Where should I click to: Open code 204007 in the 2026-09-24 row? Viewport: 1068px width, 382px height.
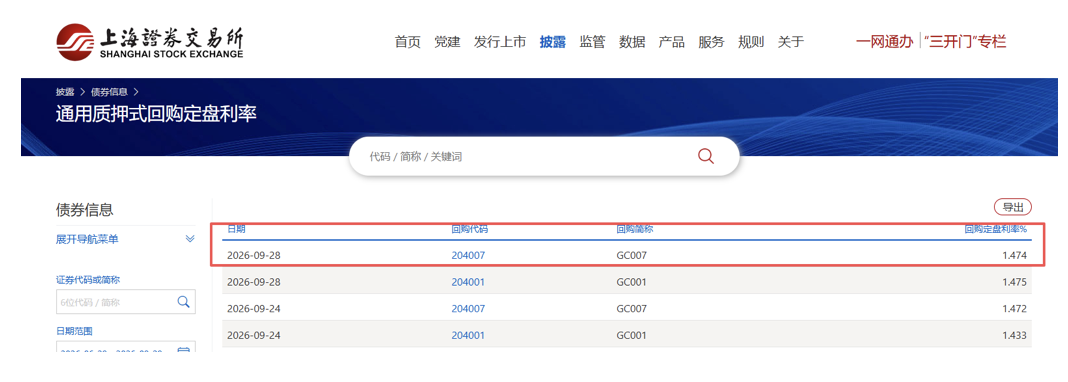[468, 308]
